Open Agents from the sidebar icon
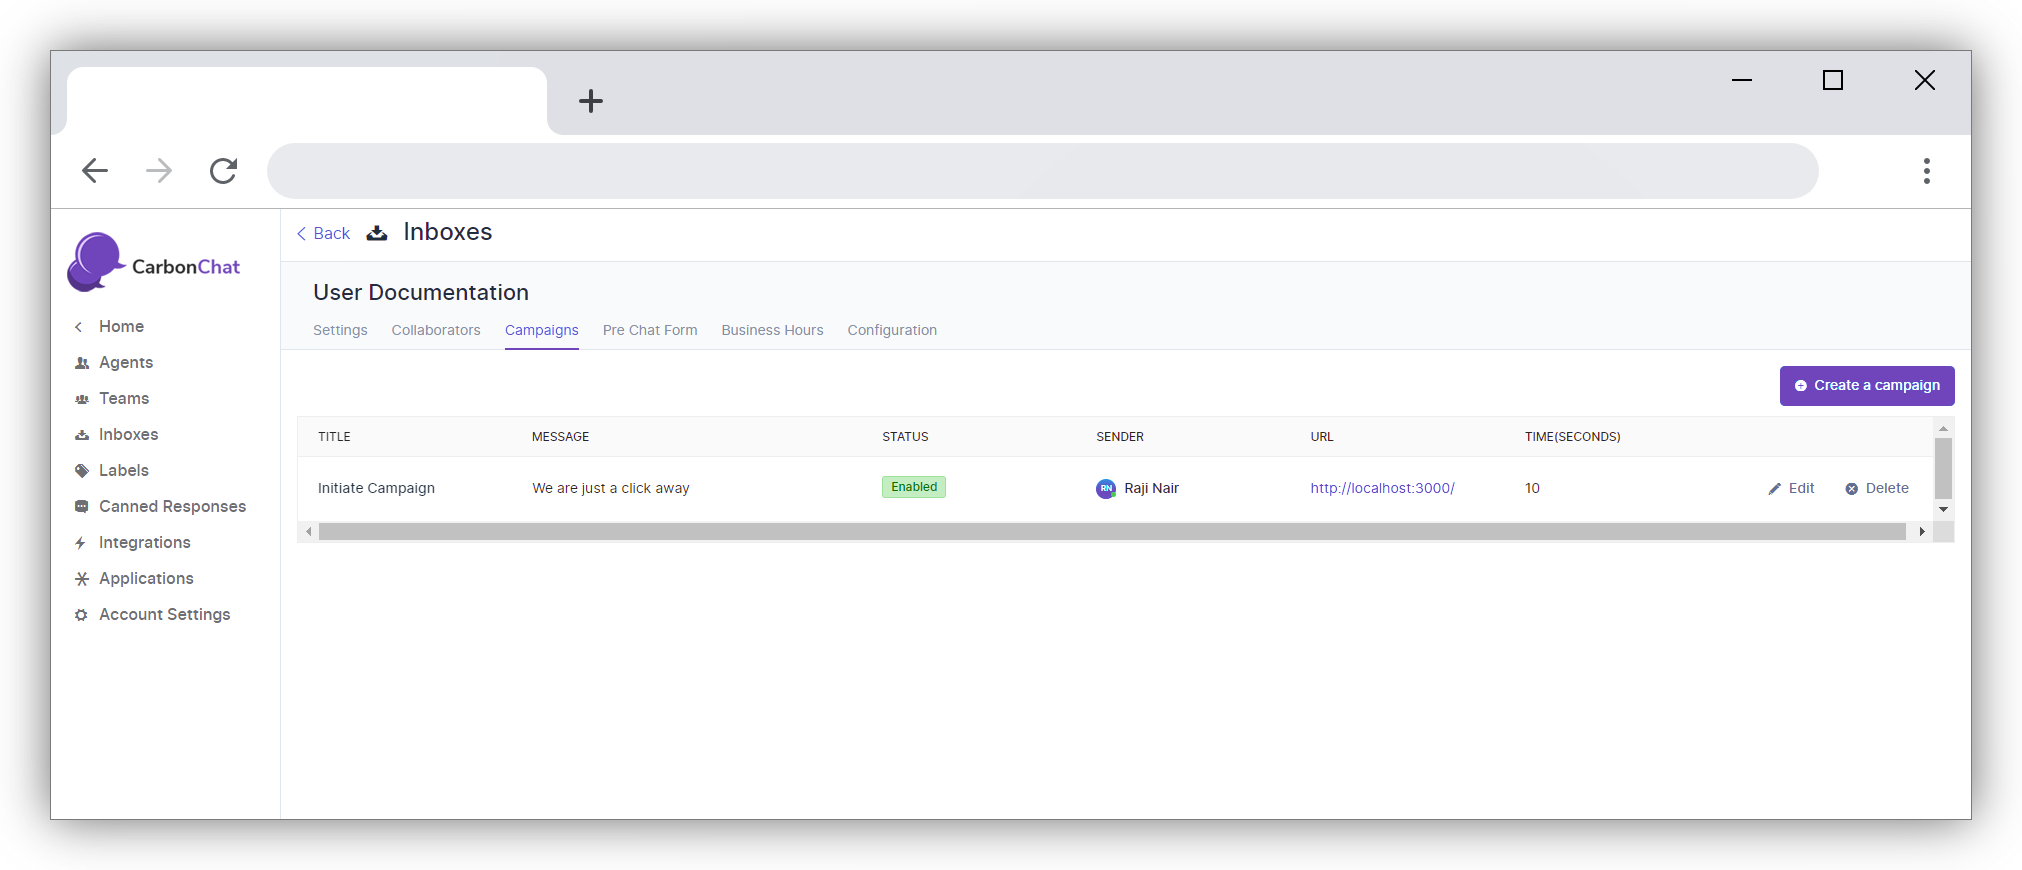The height and width of the screenshot is (870, 2022). (82, 363)
